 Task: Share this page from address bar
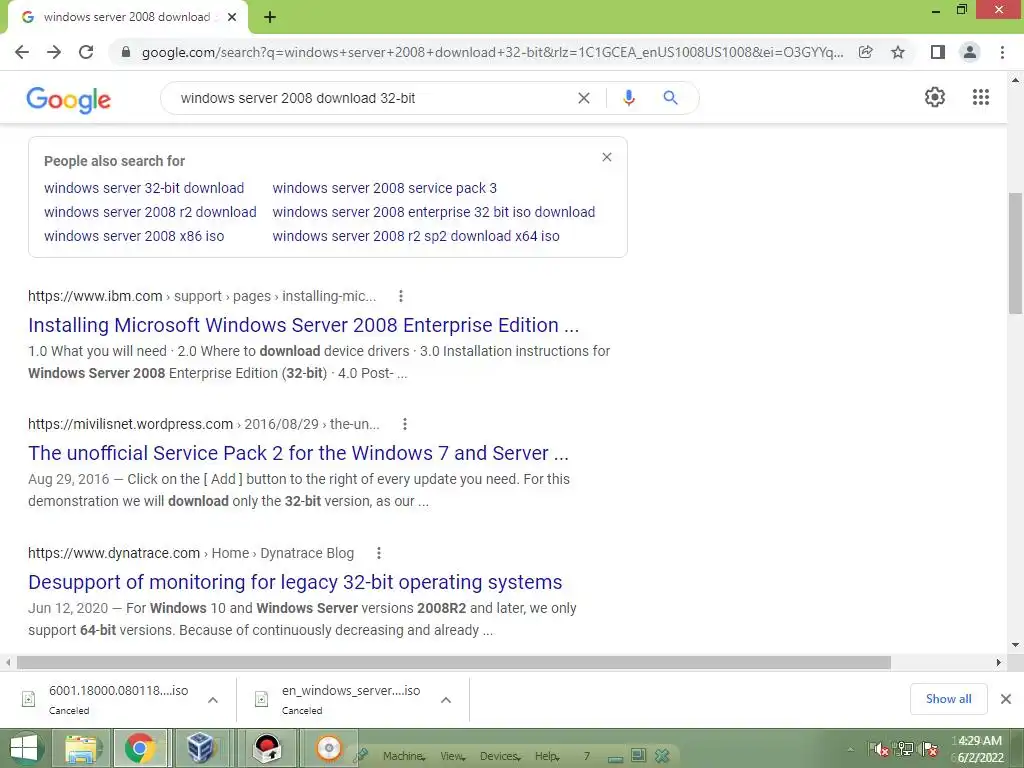pyautogui.click(x=866, y=52)
